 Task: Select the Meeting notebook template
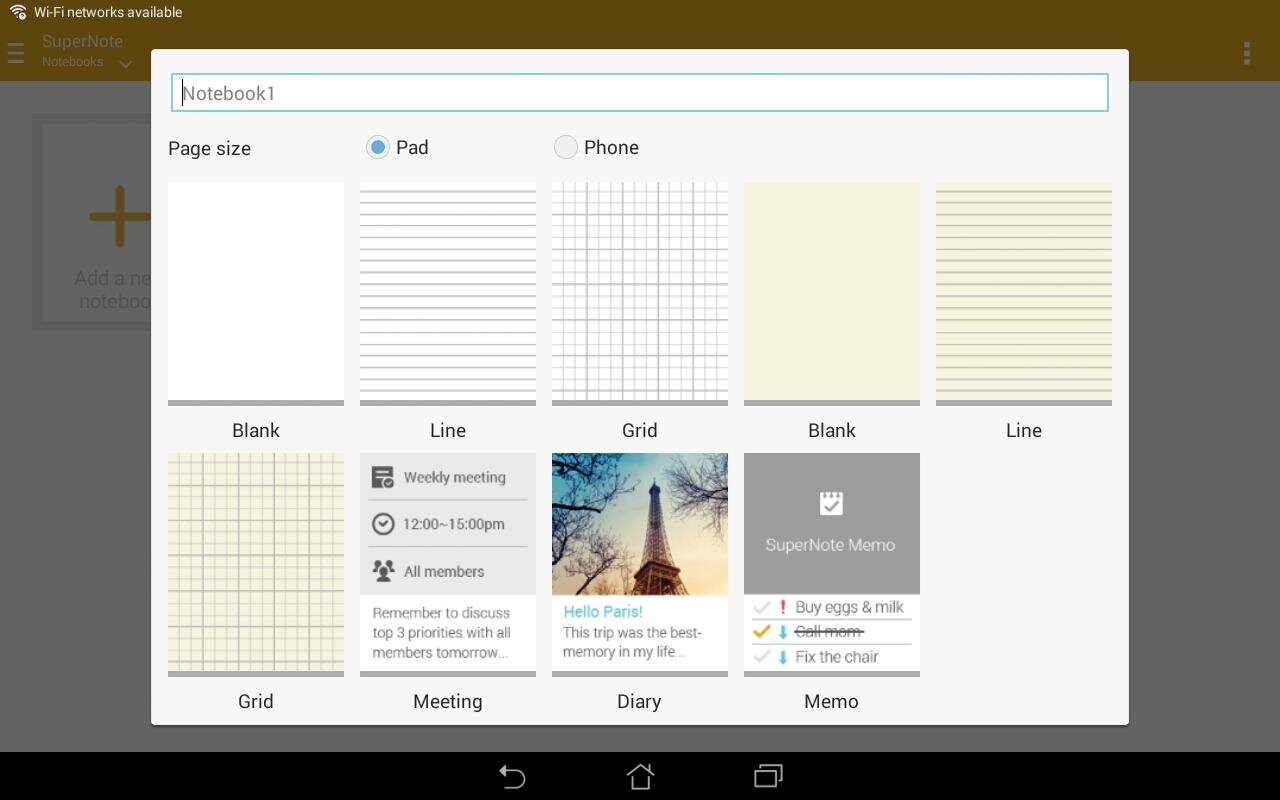coord(448,564)
